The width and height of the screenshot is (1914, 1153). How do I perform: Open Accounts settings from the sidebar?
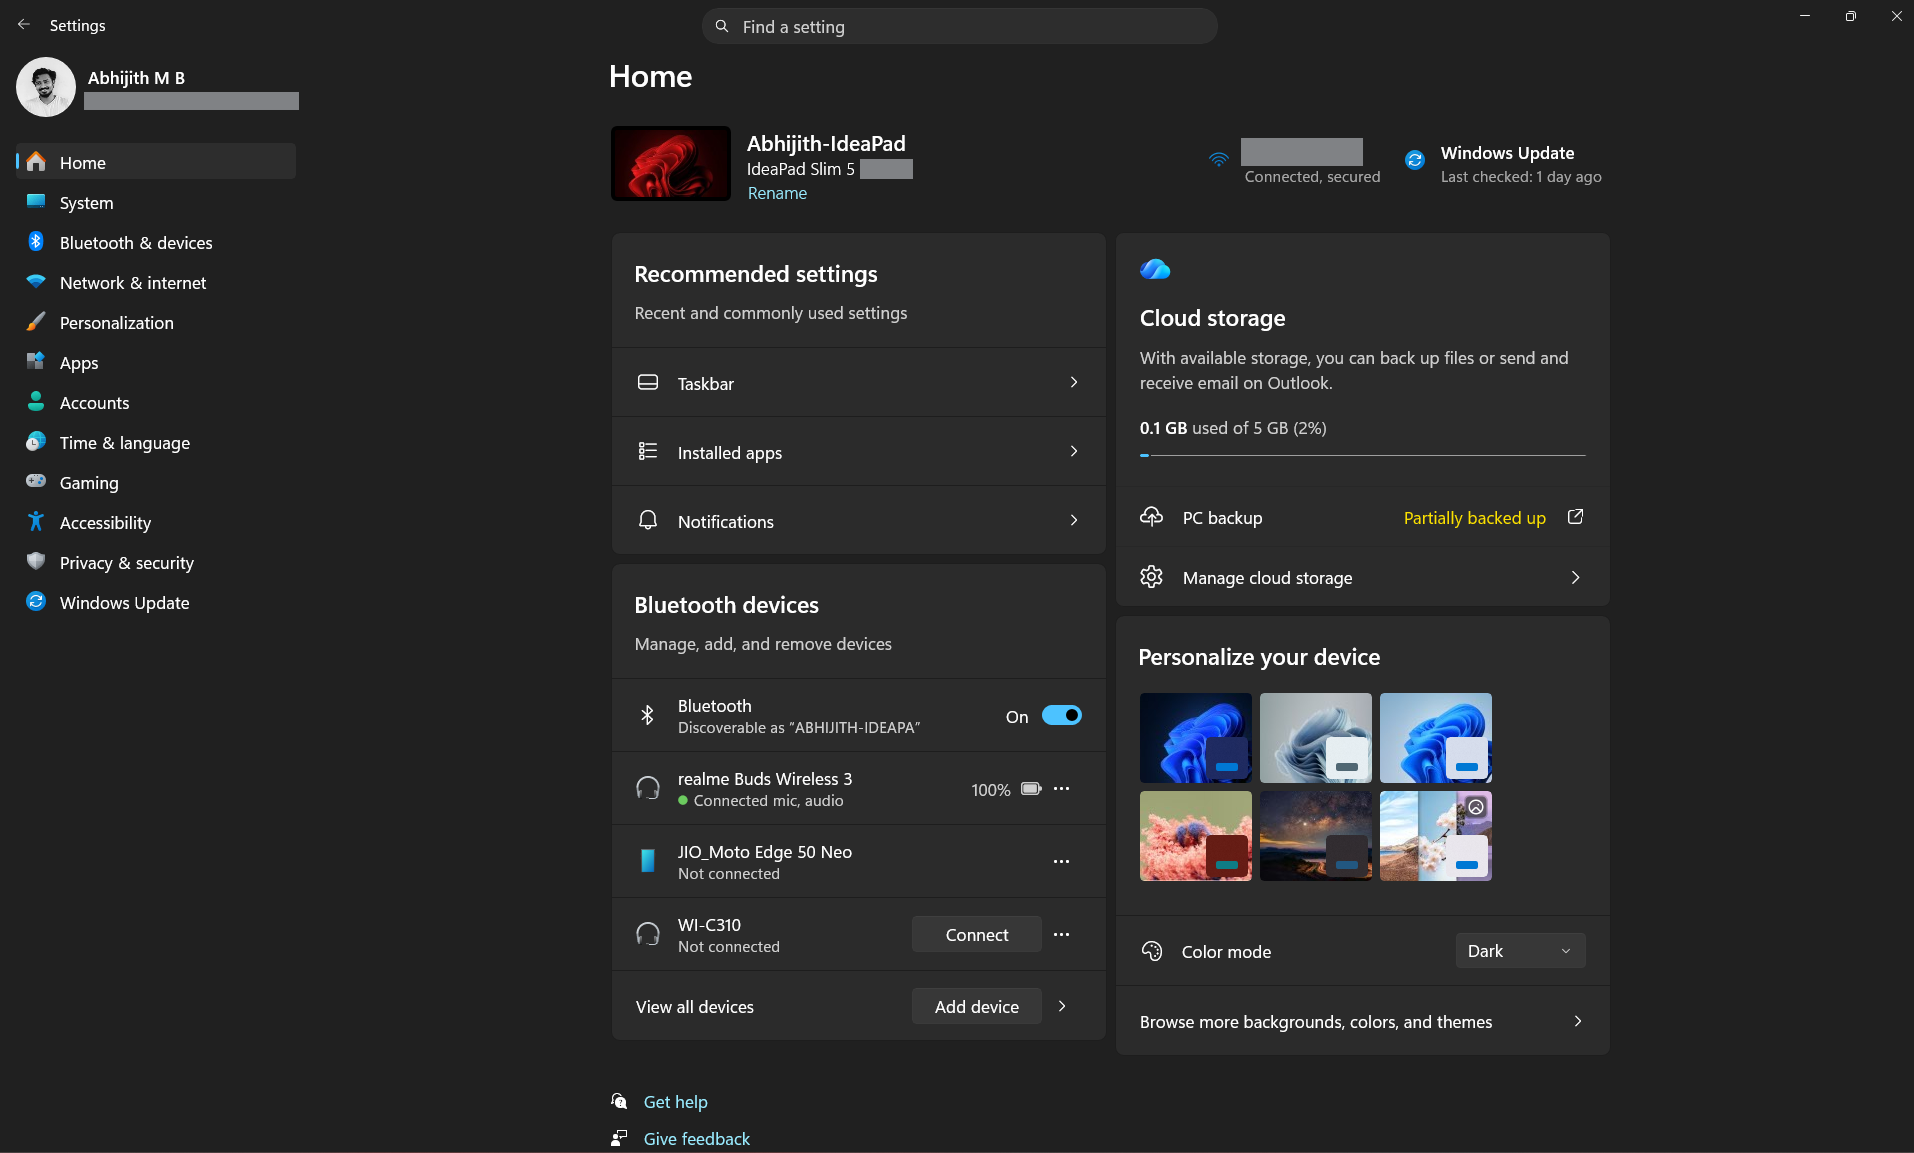pos(92,402)
